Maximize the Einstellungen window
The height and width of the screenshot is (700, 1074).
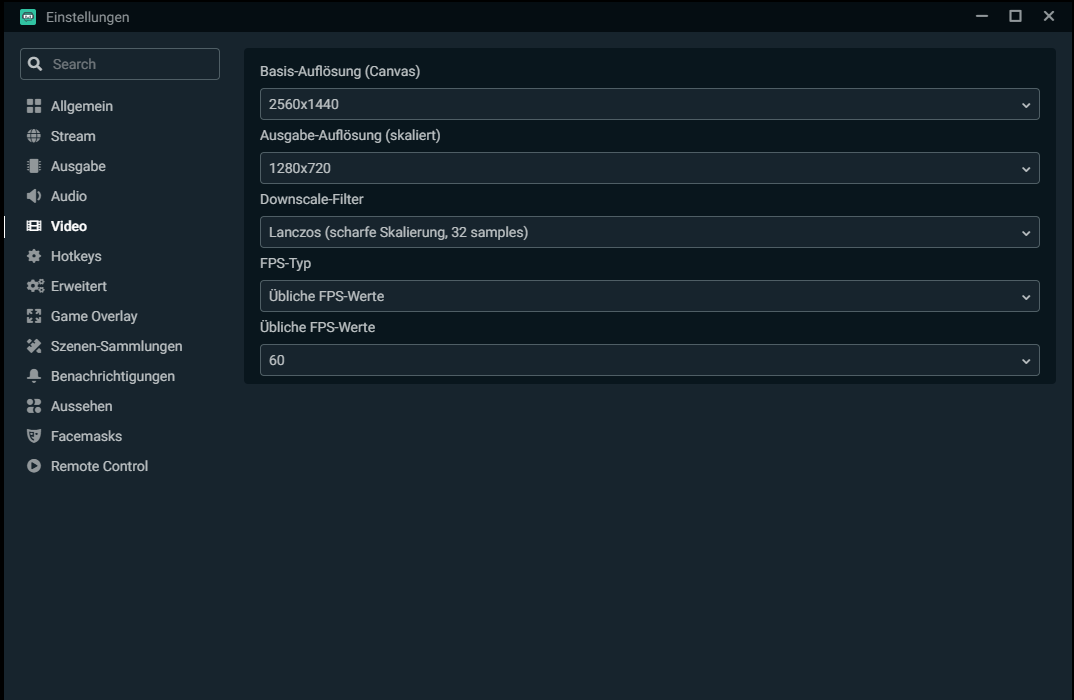1015,16
